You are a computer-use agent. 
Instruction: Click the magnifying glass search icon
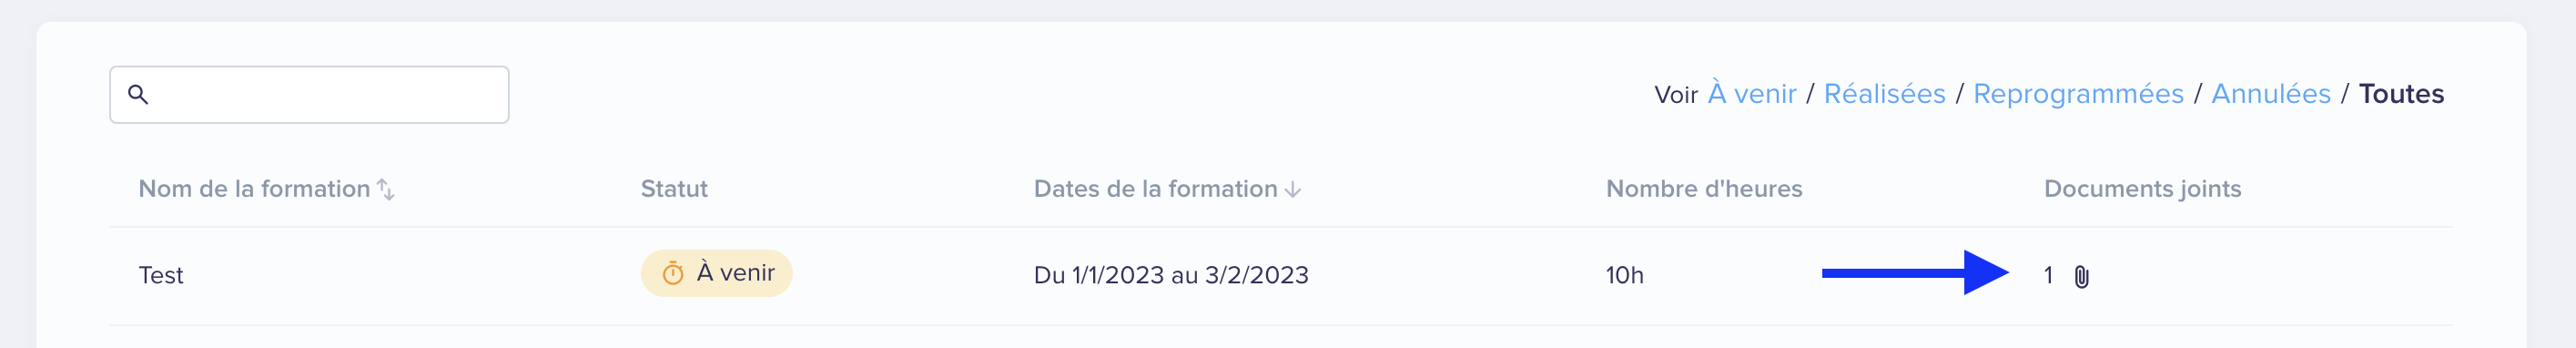pyautogui.click(x=138, y=94)
